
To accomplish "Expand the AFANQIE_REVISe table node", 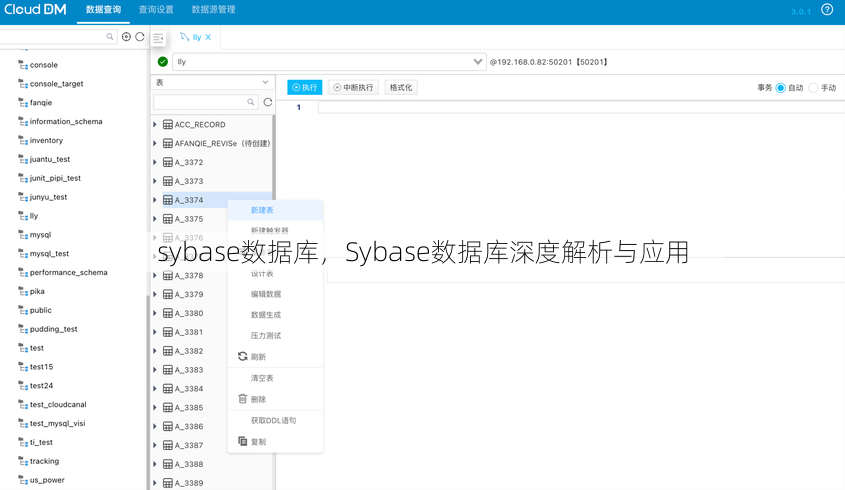I will (x=155, y=143).
